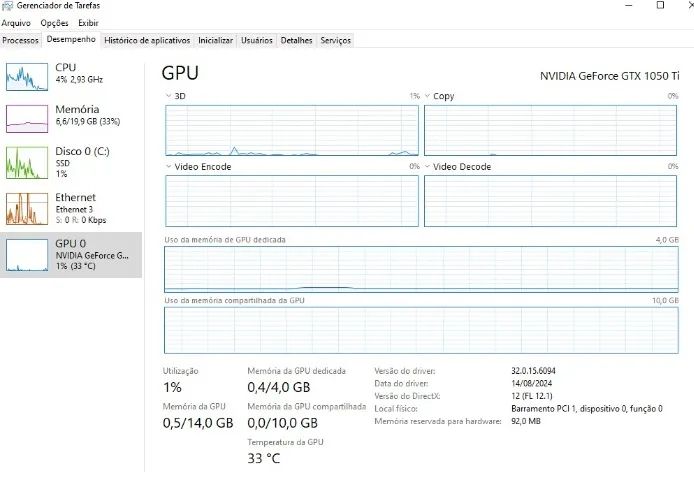Select the CPU usage graph thumbnail
This screenshot has height=480, width=694.
click(27, 77)
